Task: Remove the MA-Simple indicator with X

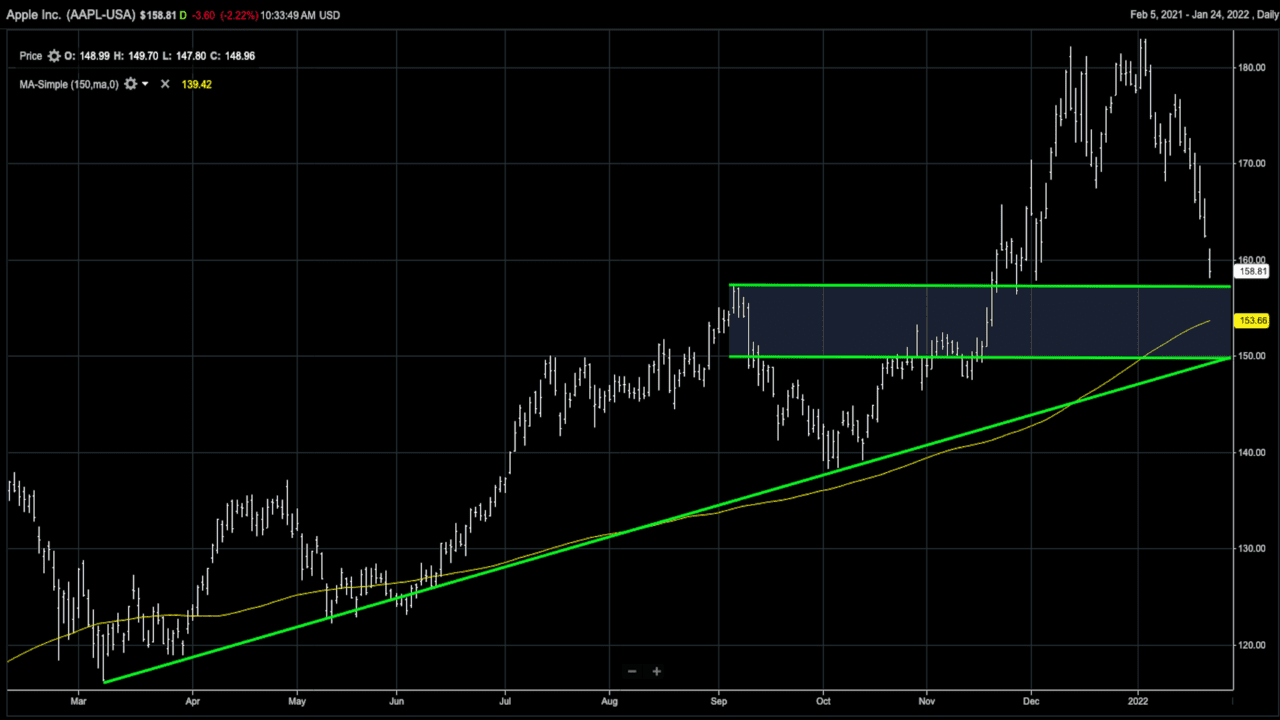Action: tap(165, 85)
